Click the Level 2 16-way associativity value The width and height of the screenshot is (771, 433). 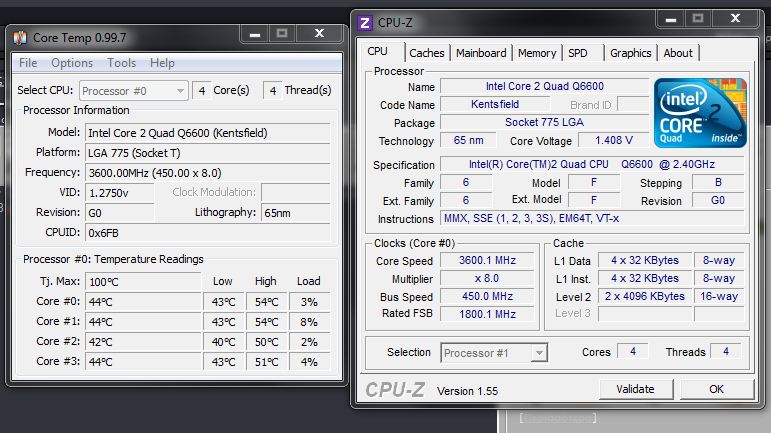[x=719, y=296]
